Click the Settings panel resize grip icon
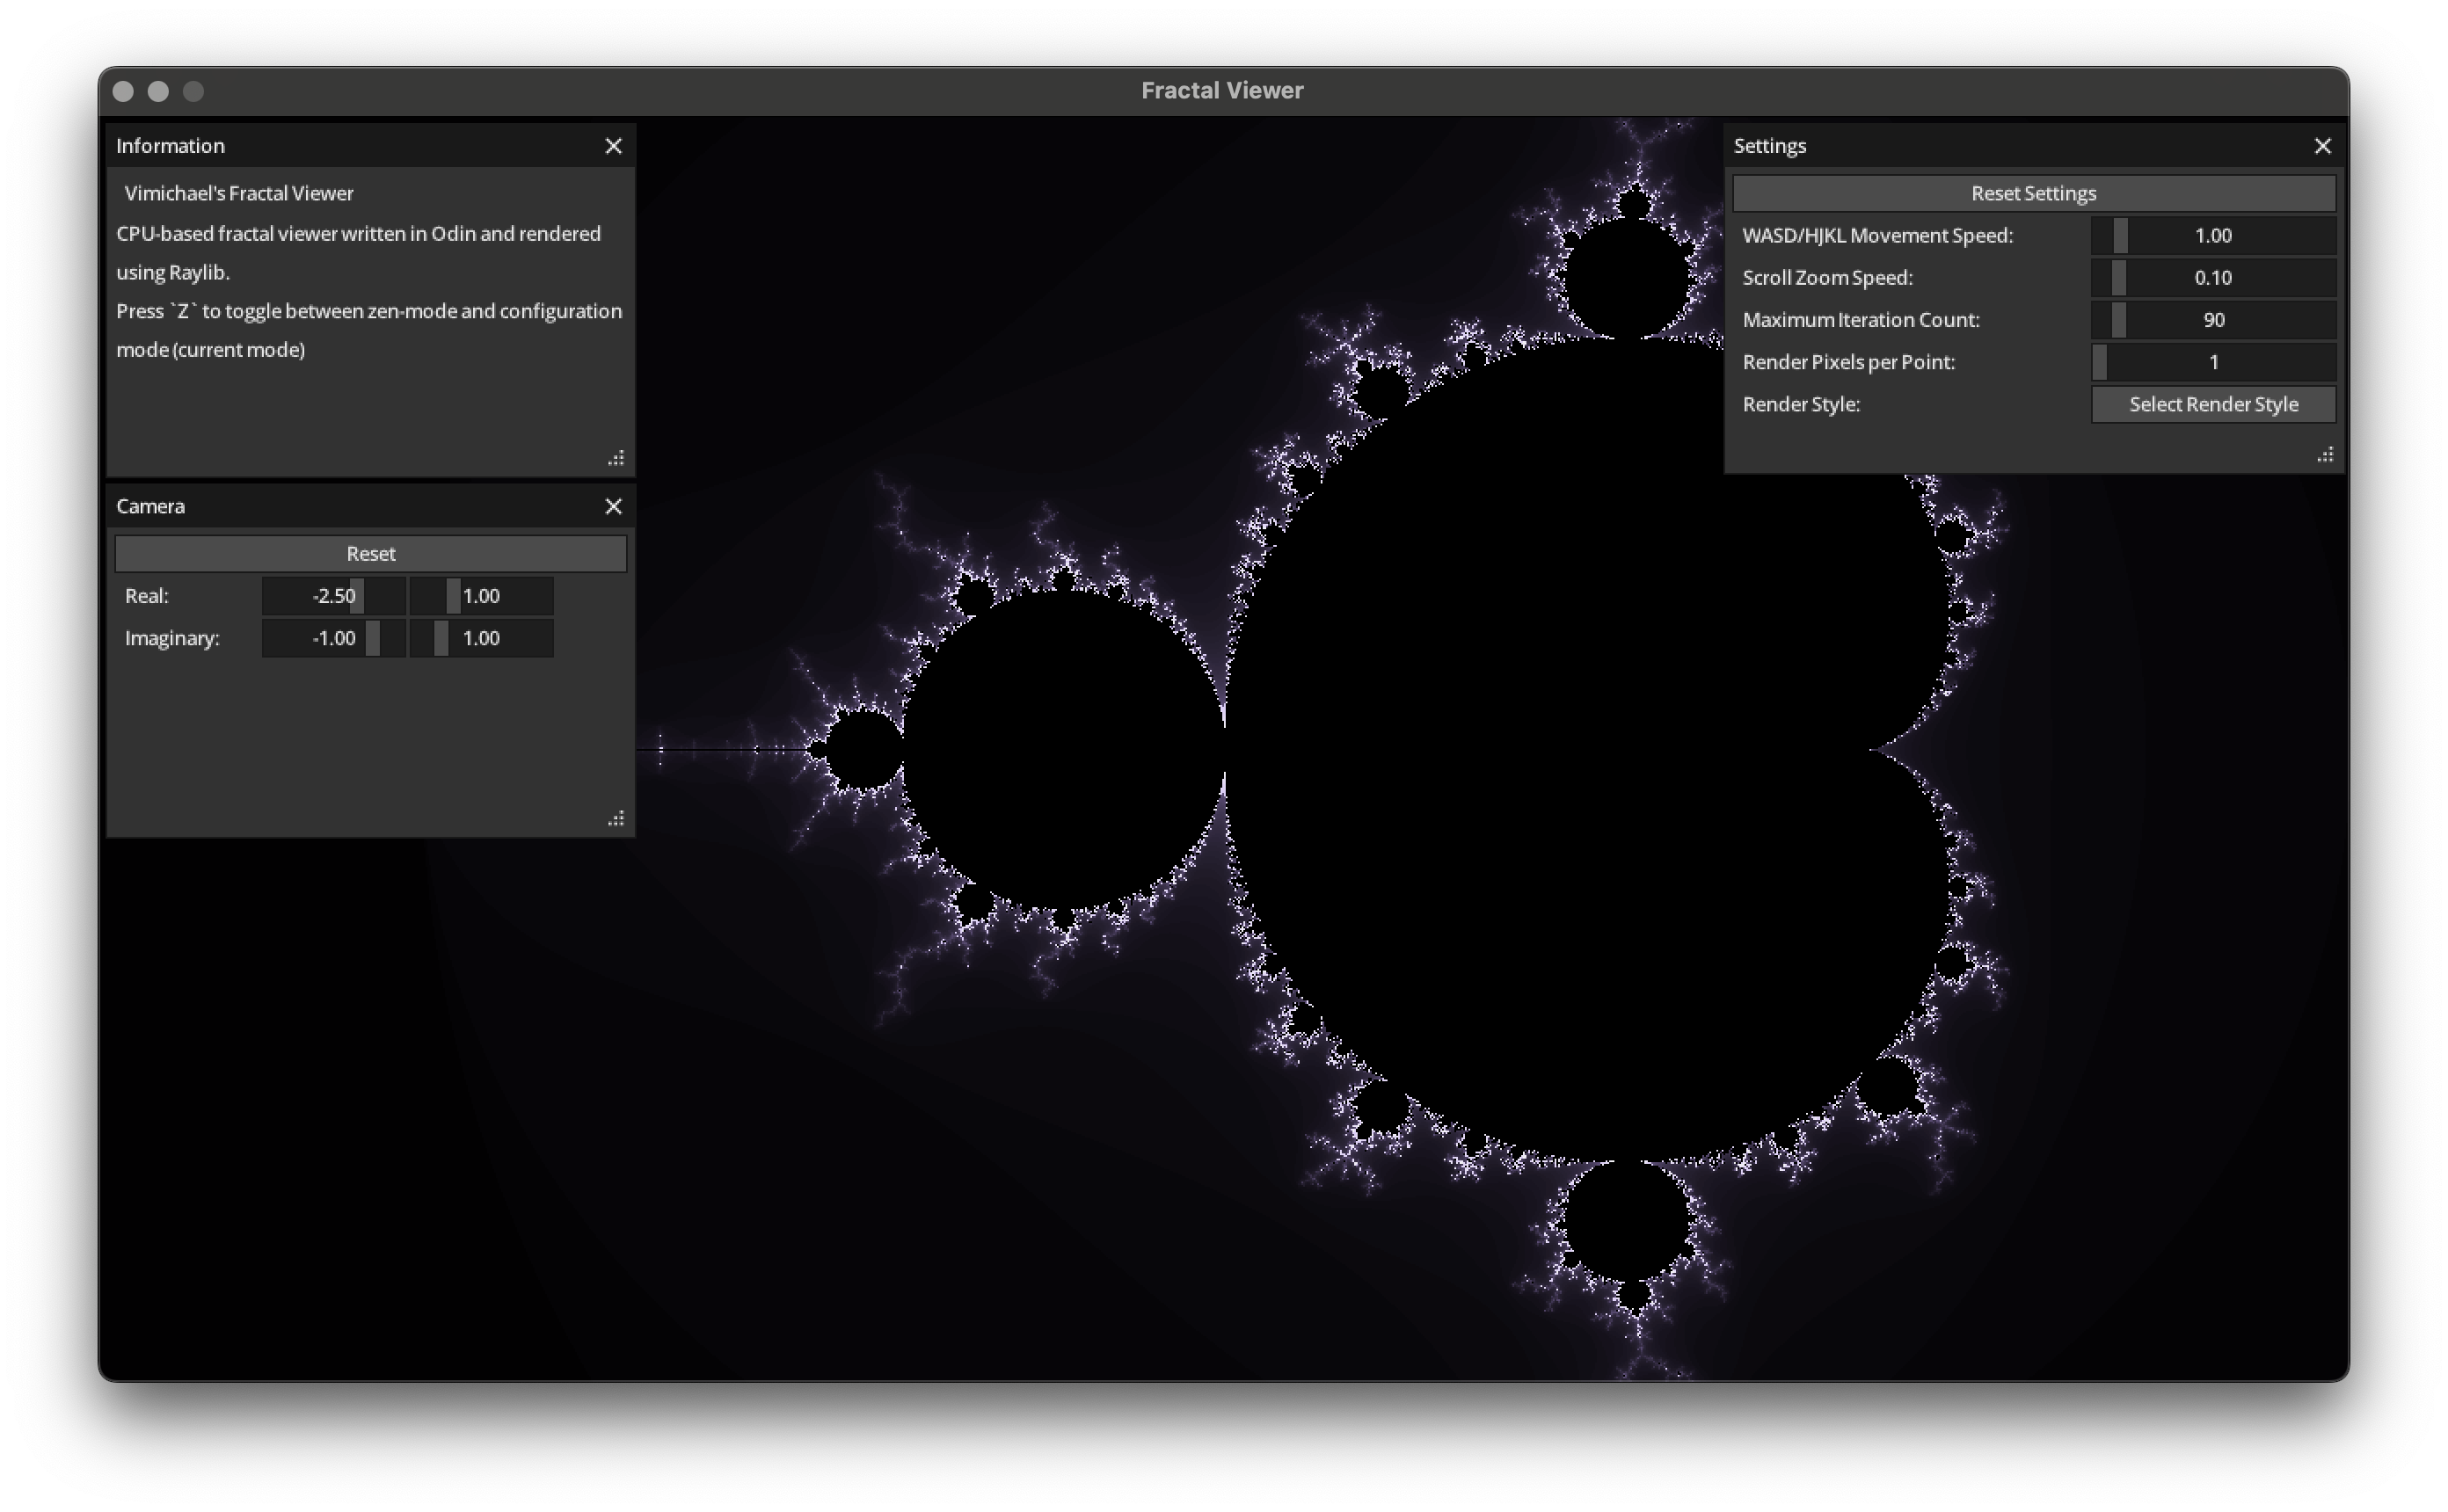 click(2325, 455)
